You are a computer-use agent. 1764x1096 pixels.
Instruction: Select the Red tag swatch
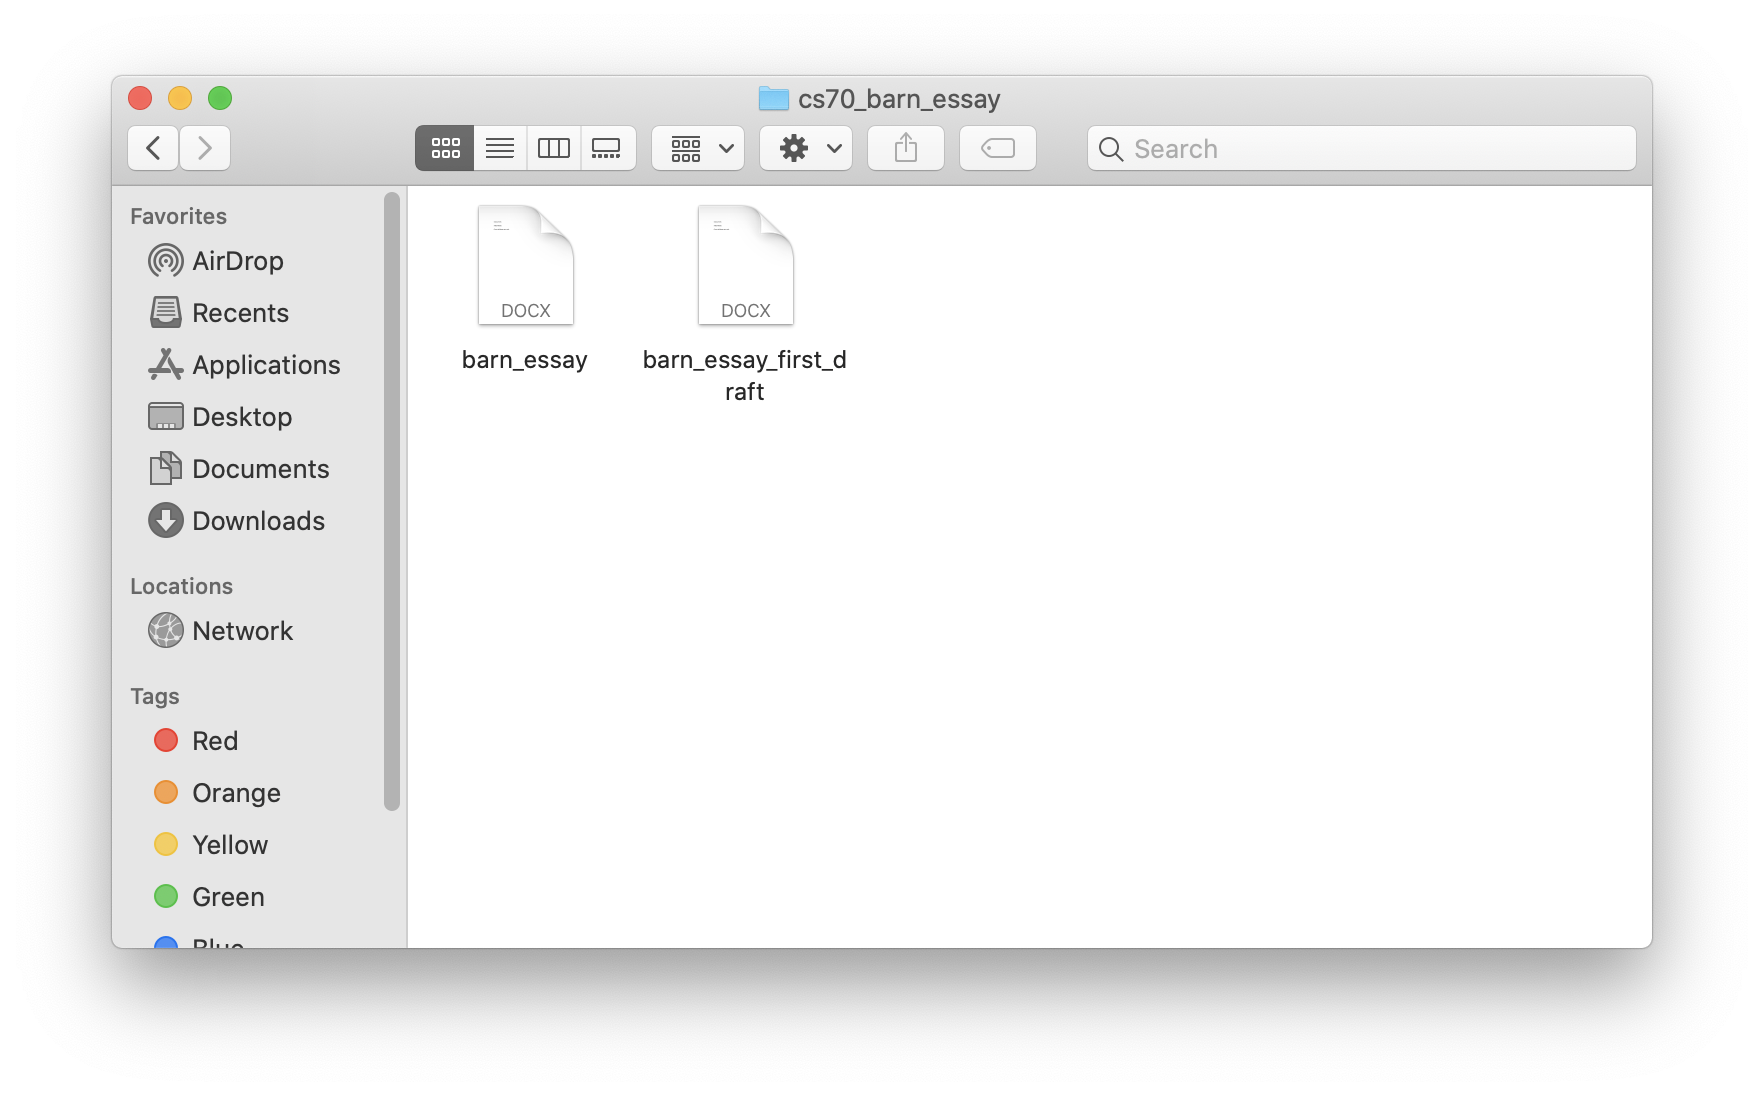coord(165,740)
